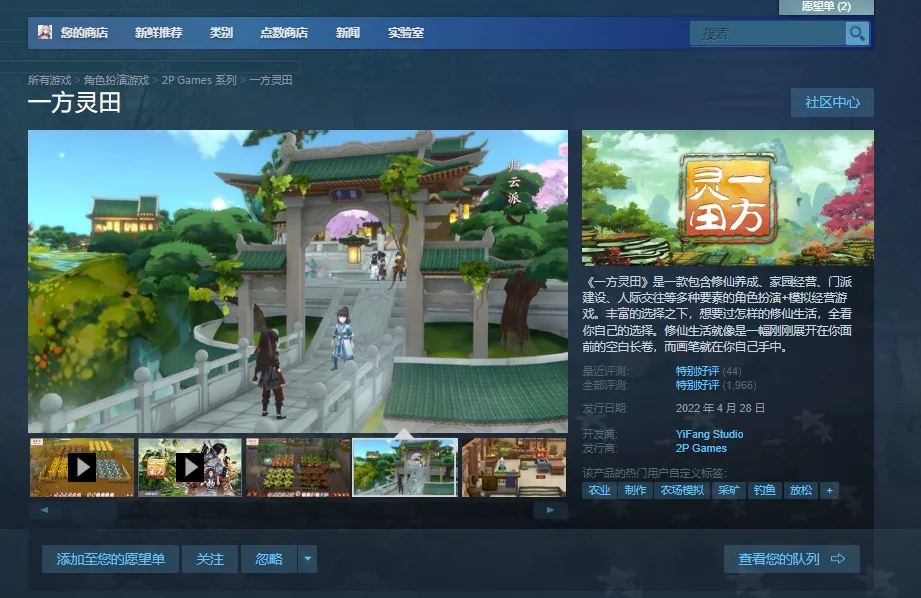Click the search magnifier icon
Viewport: 921px width, 598px height.
point(857,33)
